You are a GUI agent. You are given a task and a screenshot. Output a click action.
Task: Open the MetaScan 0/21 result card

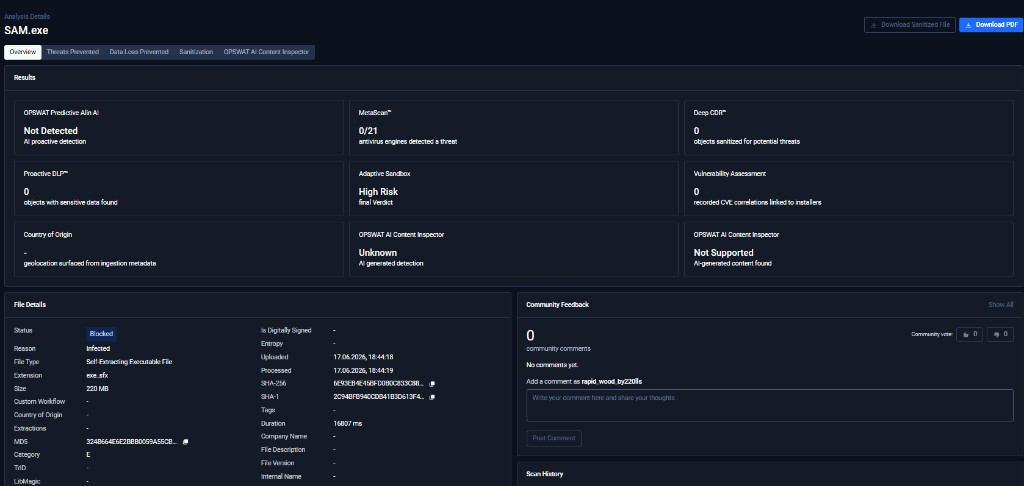click(514, 128)
